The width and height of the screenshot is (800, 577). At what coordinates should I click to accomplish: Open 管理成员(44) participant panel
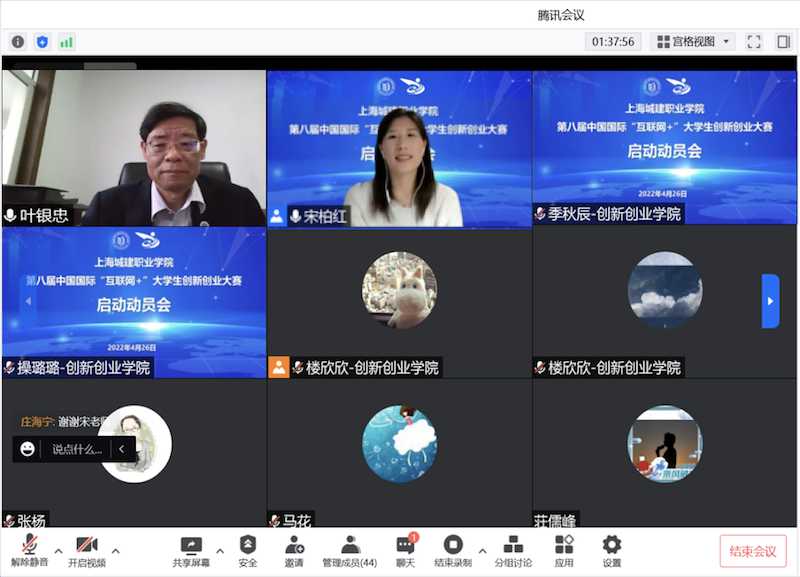[x=350, y=551]
